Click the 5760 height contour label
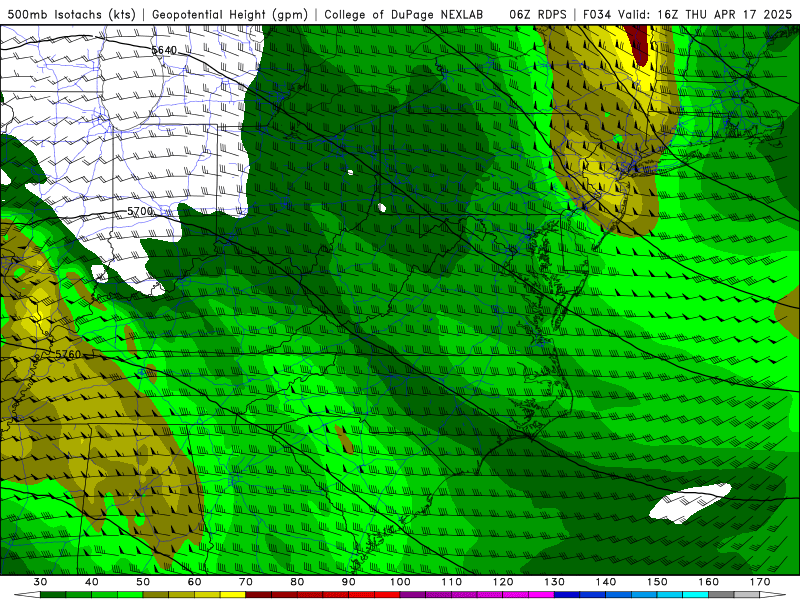 point(68,354)
